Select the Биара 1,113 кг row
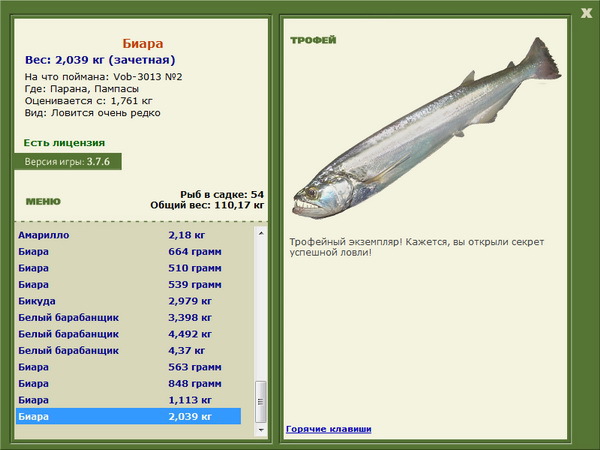 (x=129, y=399)
